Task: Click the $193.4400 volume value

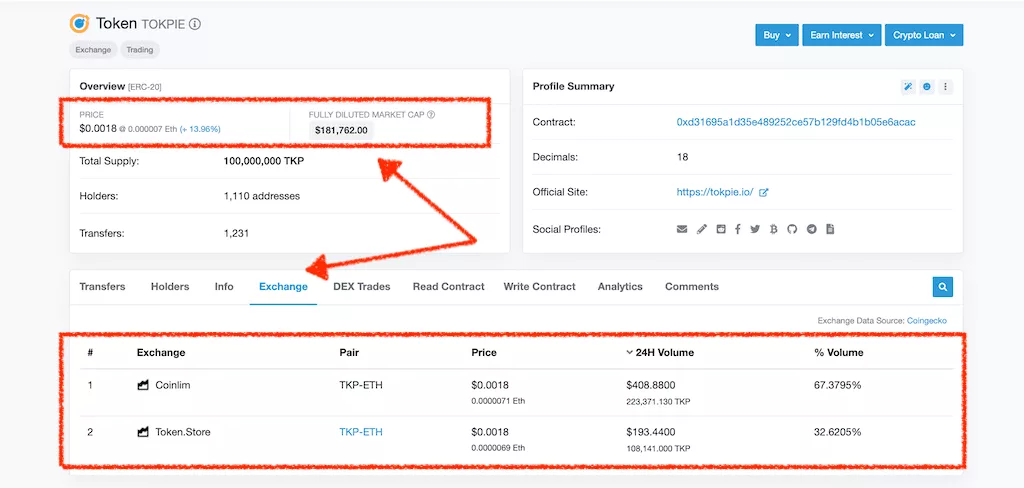Action: click(650, 432)
